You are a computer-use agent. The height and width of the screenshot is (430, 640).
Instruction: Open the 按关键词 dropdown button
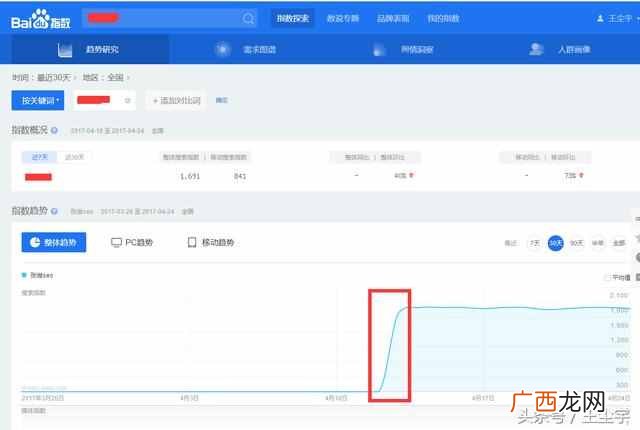point(38,100)
